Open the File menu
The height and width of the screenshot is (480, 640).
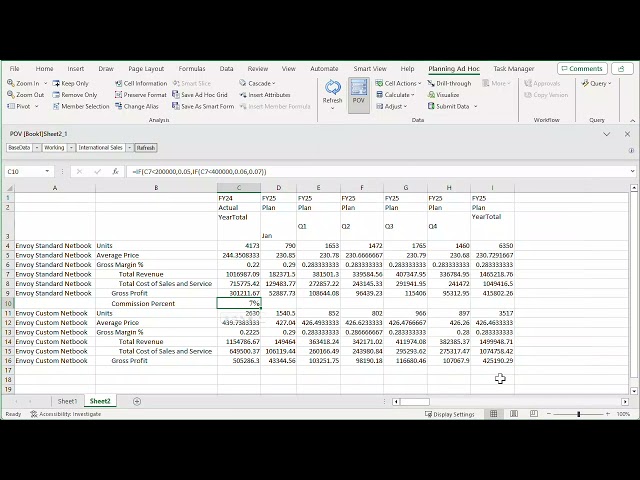(14, 69)
